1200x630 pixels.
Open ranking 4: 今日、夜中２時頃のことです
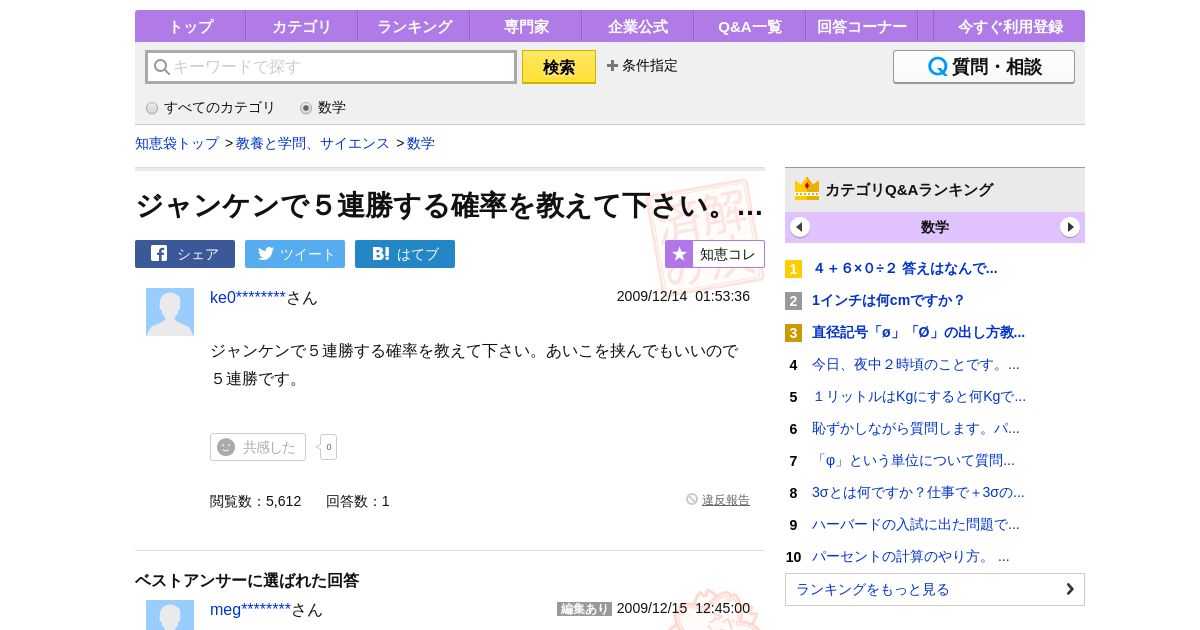[x=916, y=364]
